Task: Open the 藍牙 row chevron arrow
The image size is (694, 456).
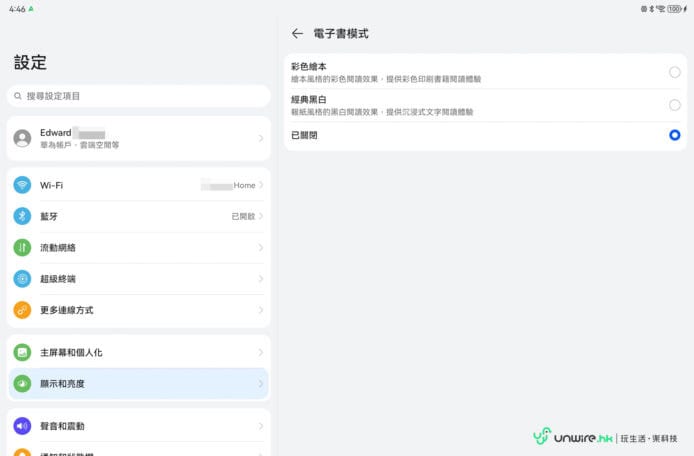Action: click(x=261, y=216)
